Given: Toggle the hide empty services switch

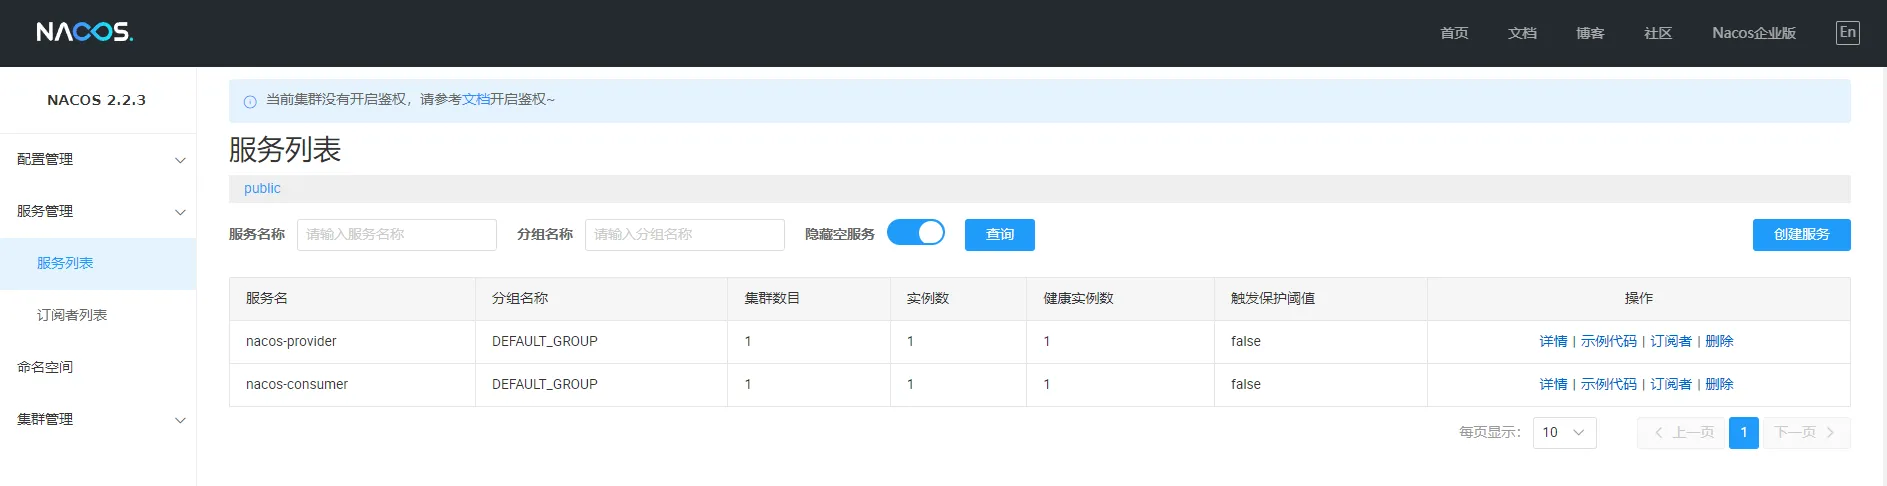Looking at the screenshot, I should point(915,233).
